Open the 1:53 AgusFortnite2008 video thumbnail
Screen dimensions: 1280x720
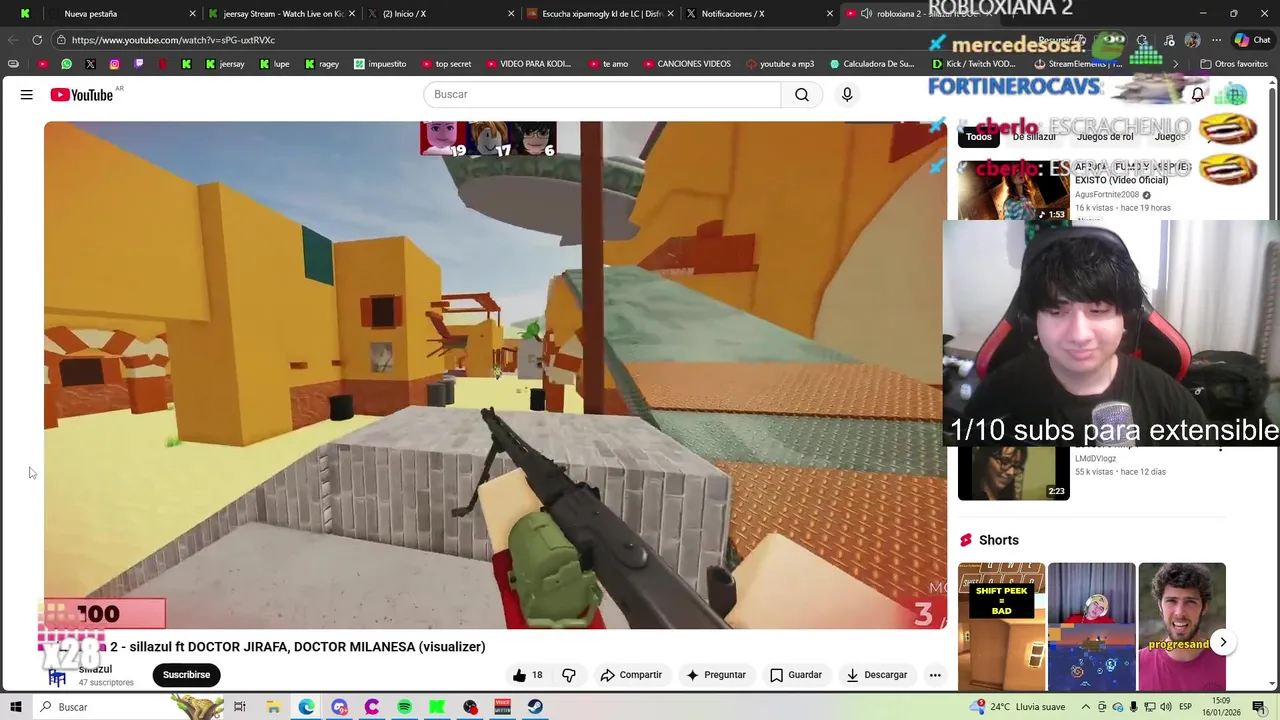(1014, 190)
